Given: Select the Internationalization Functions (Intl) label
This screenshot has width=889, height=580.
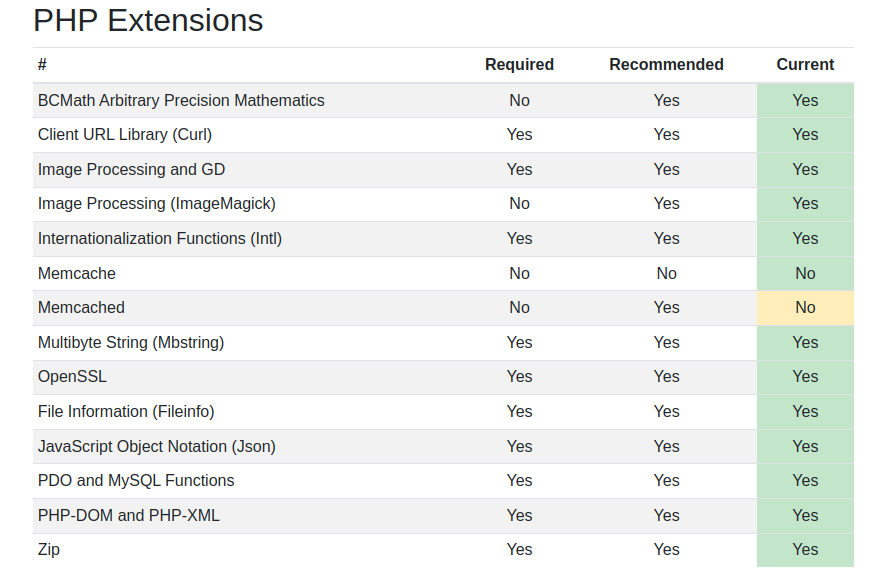Looking at the screenshot, I should (x=160, y=238).
